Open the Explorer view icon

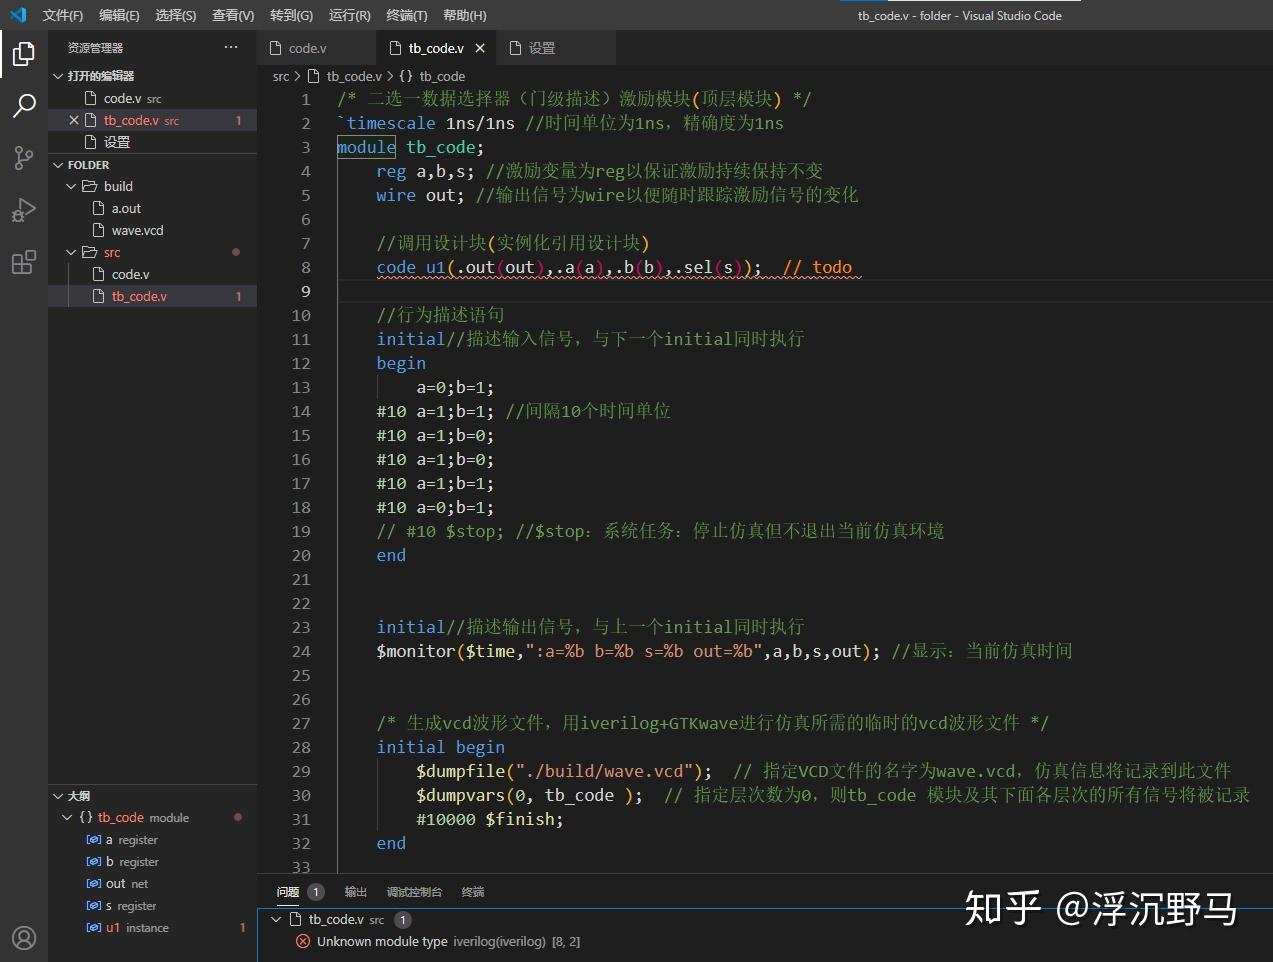pos(23,55)
